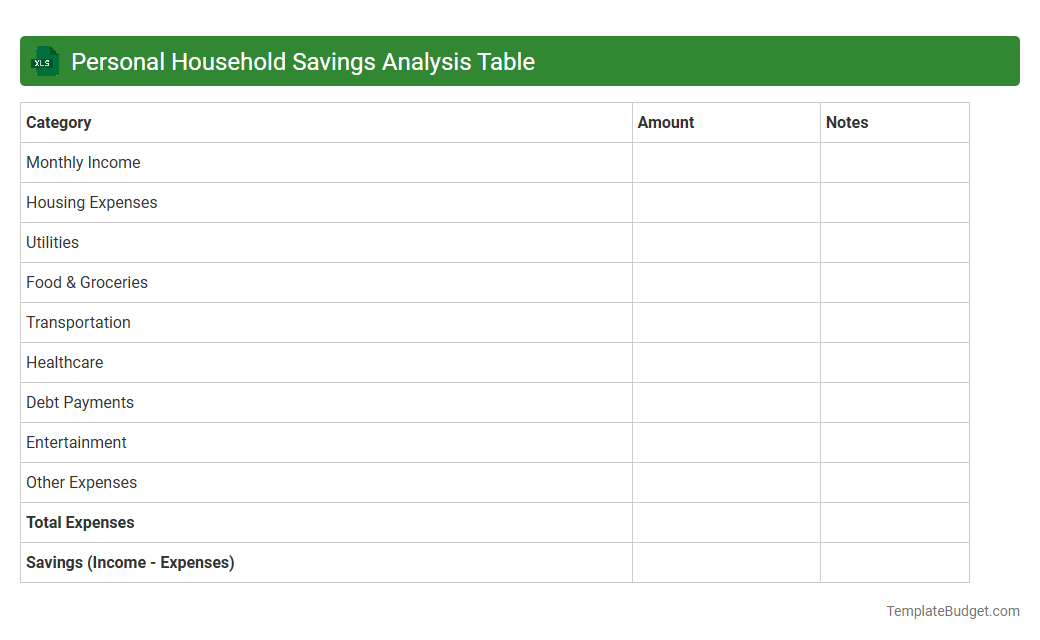The width and height of the screenshot is (1040, 640).
Task: Click the Savings (Income - Expenses) row label
Action: tap(130, 562)
